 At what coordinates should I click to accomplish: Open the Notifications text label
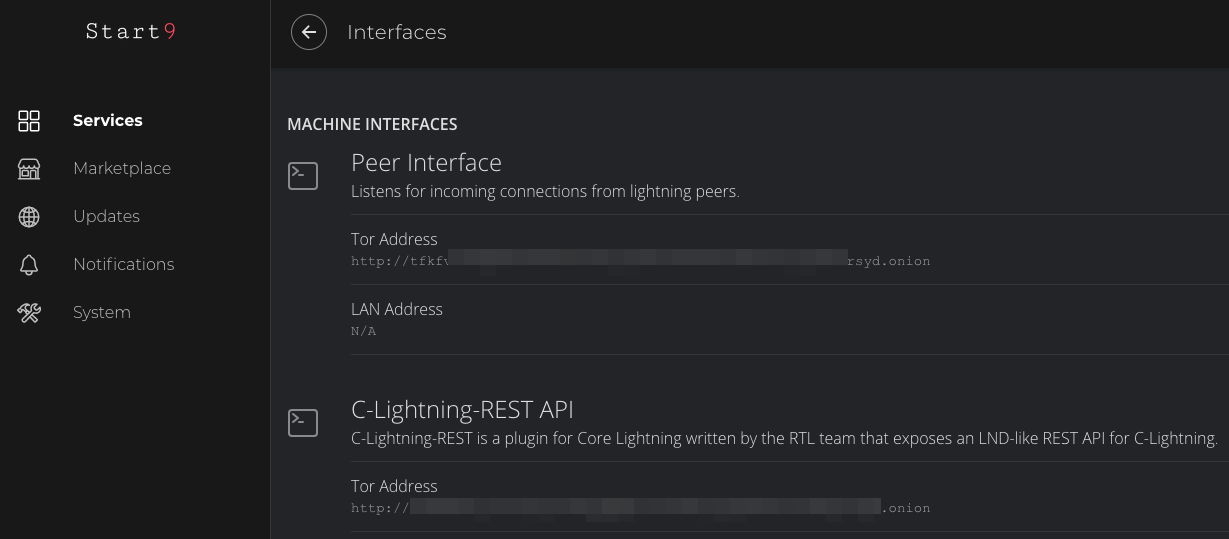click(124, 265)
